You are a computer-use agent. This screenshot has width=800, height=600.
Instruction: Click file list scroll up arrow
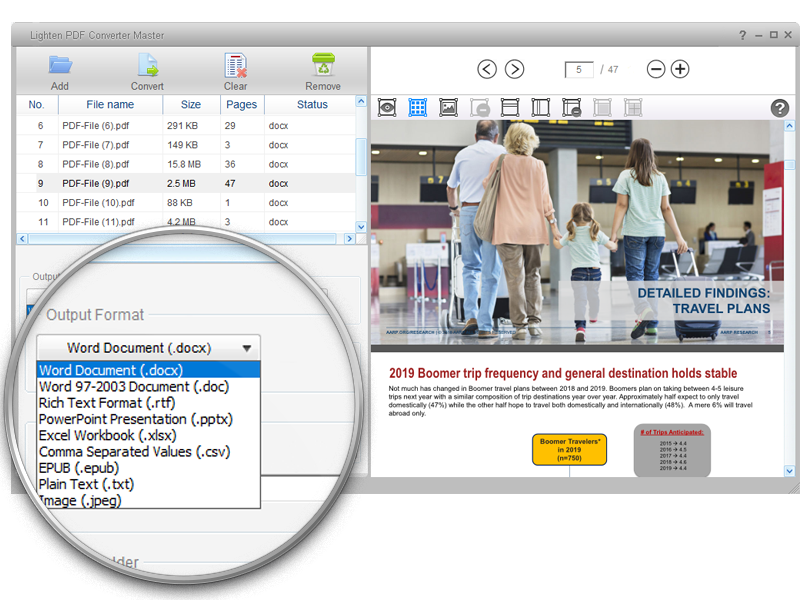coord(361,101)
